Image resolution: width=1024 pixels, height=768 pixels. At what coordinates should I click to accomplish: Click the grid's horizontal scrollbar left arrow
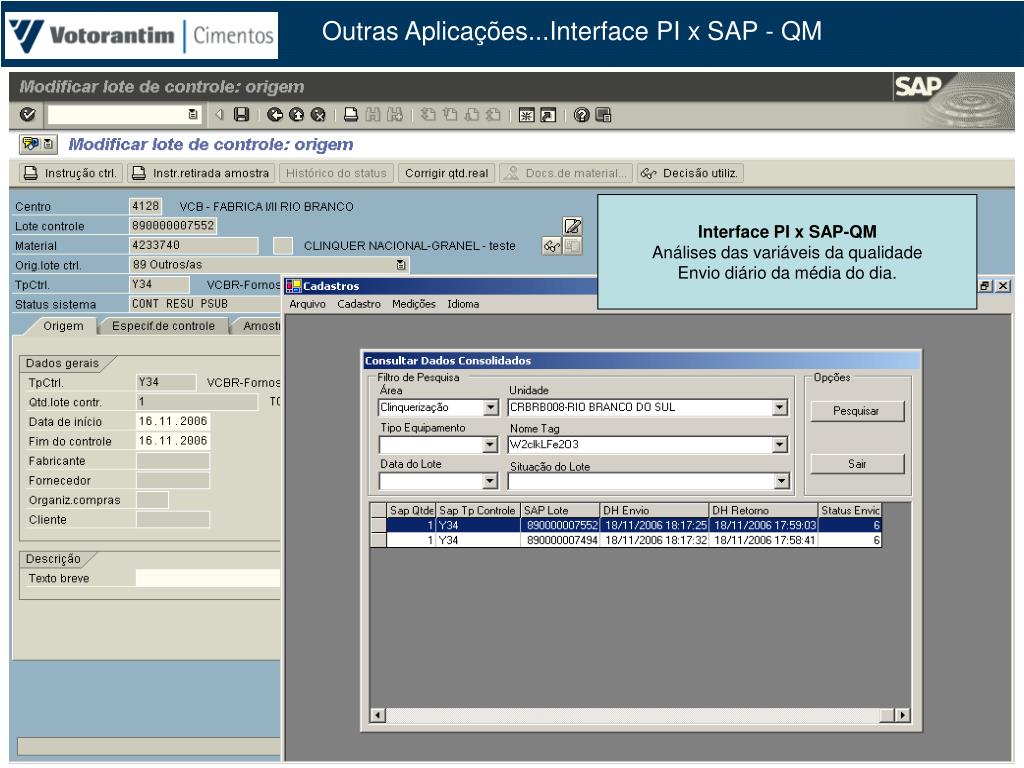click(x=377, y=715)
